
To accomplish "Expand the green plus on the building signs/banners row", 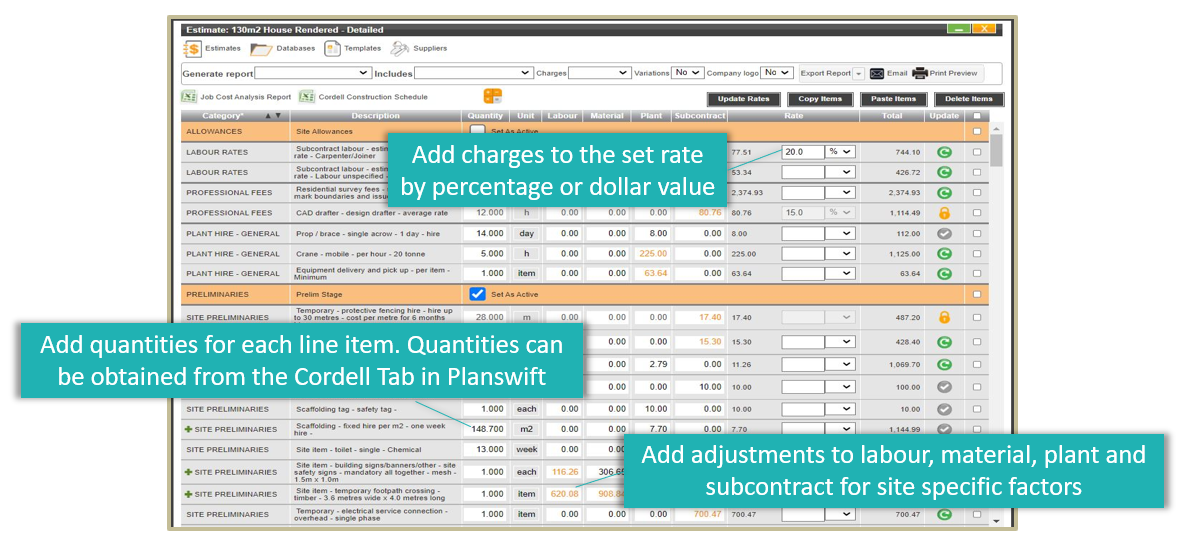I will (189, 472).
